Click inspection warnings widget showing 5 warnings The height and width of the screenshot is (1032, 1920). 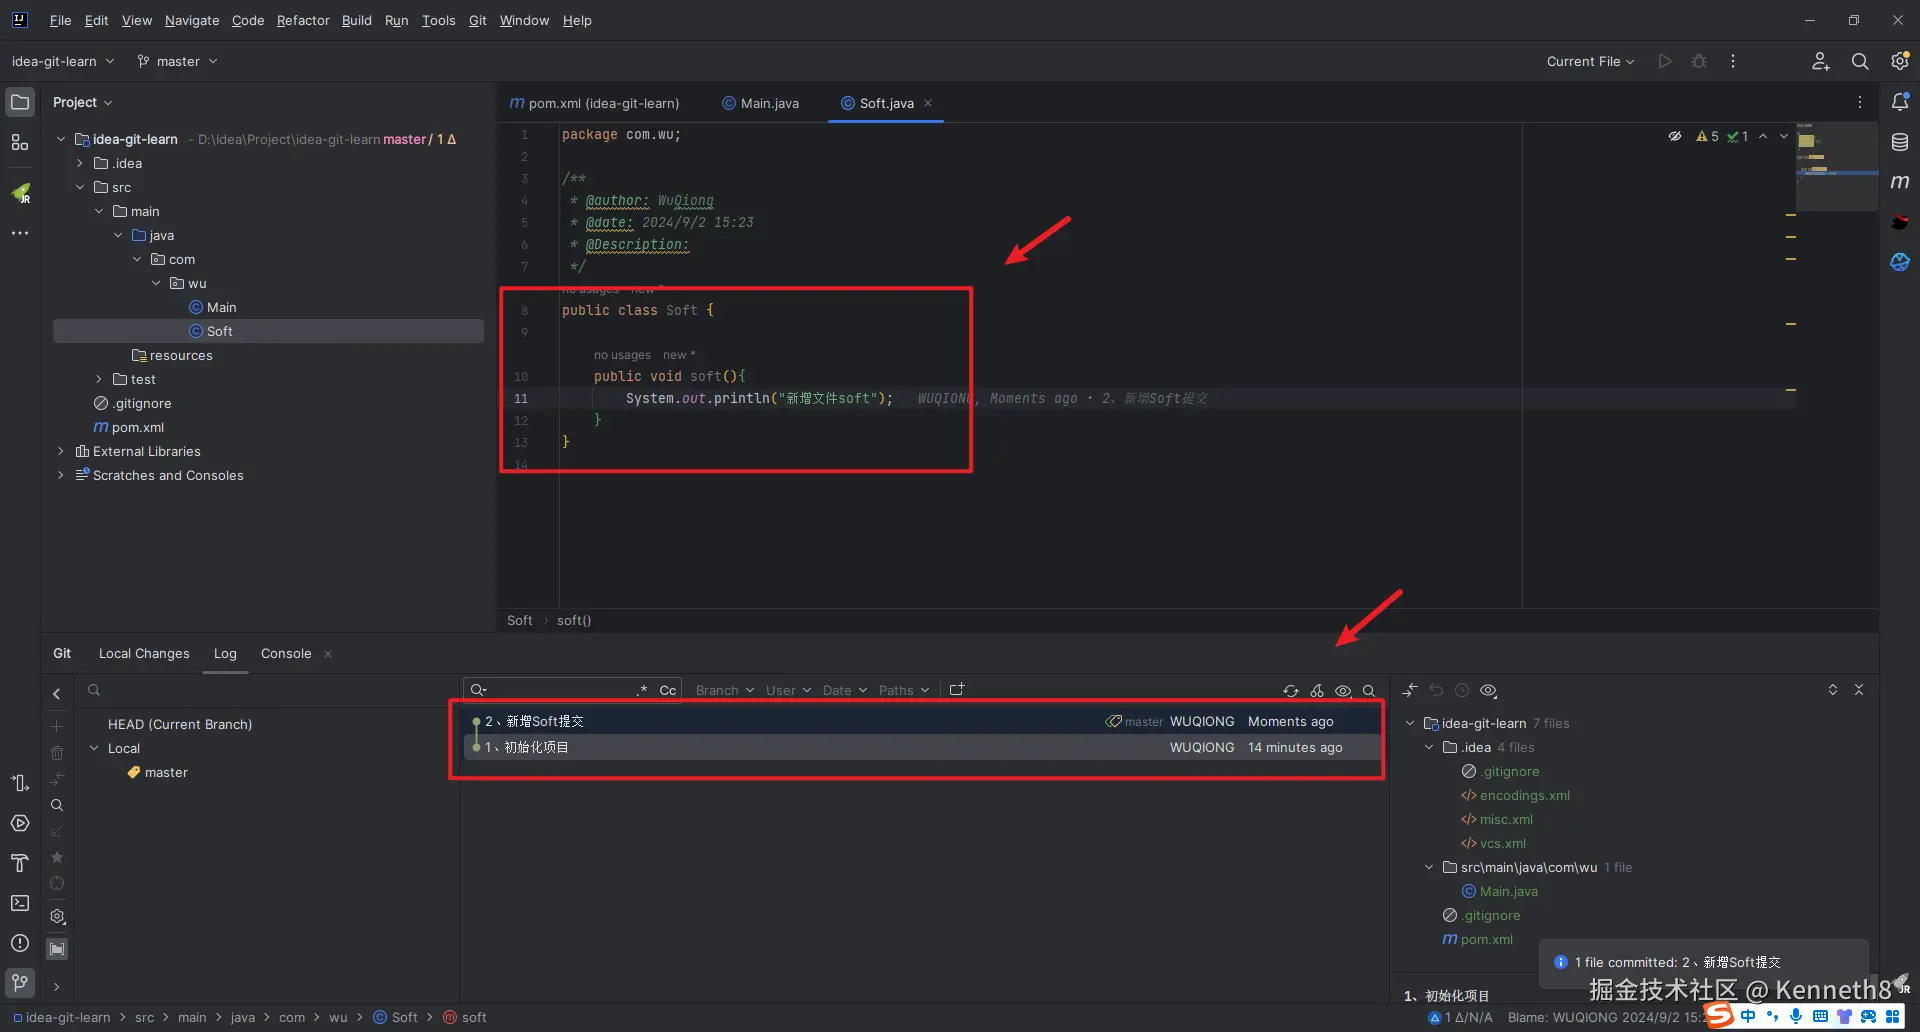click(x=1707, y=136)
